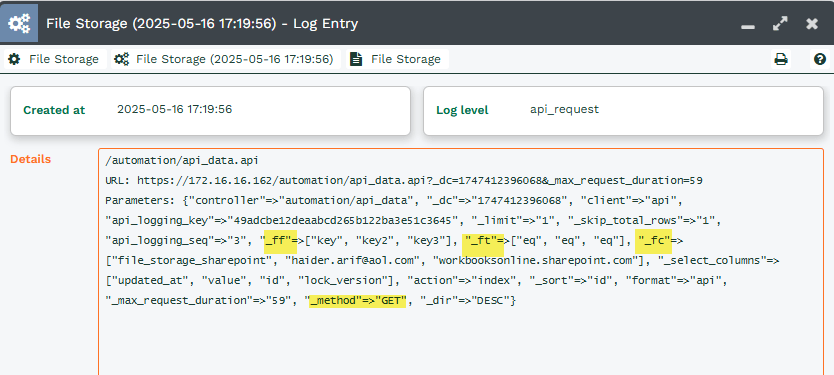
Task: Click the gears icon in the title bar
Action: [19, 23]
